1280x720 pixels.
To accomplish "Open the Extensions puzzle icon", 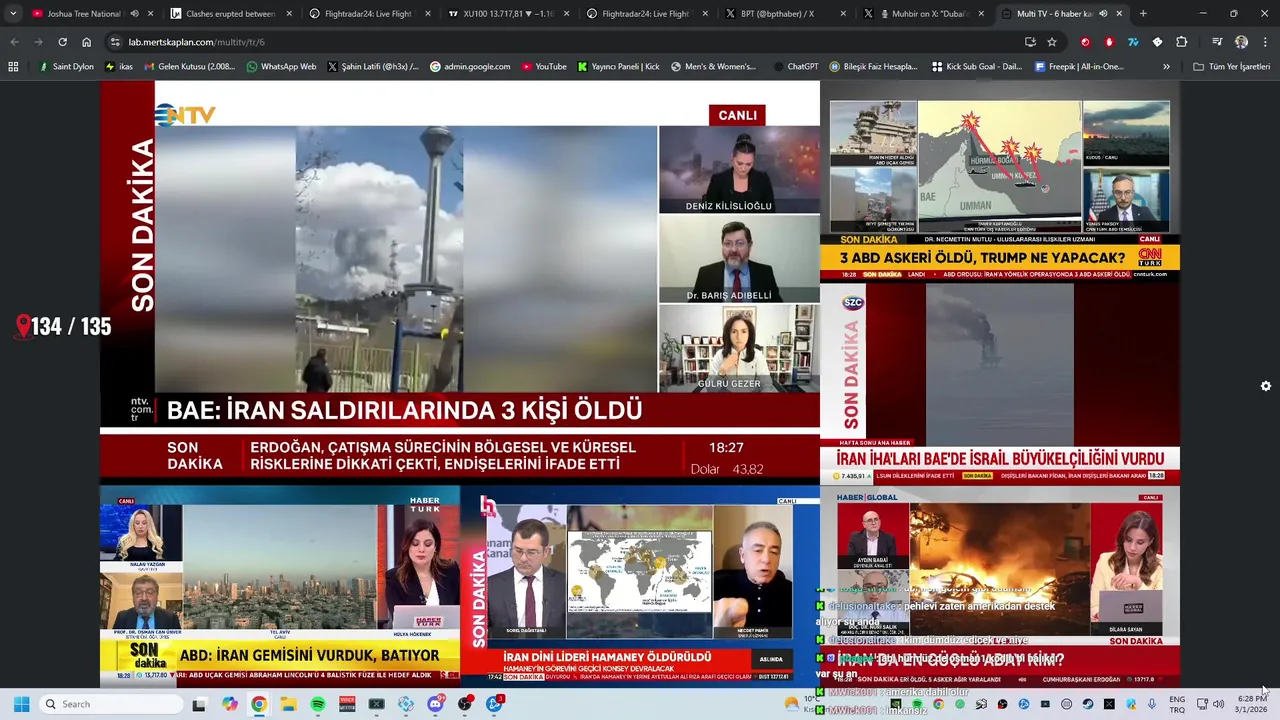I will (x=1181, y=42).
